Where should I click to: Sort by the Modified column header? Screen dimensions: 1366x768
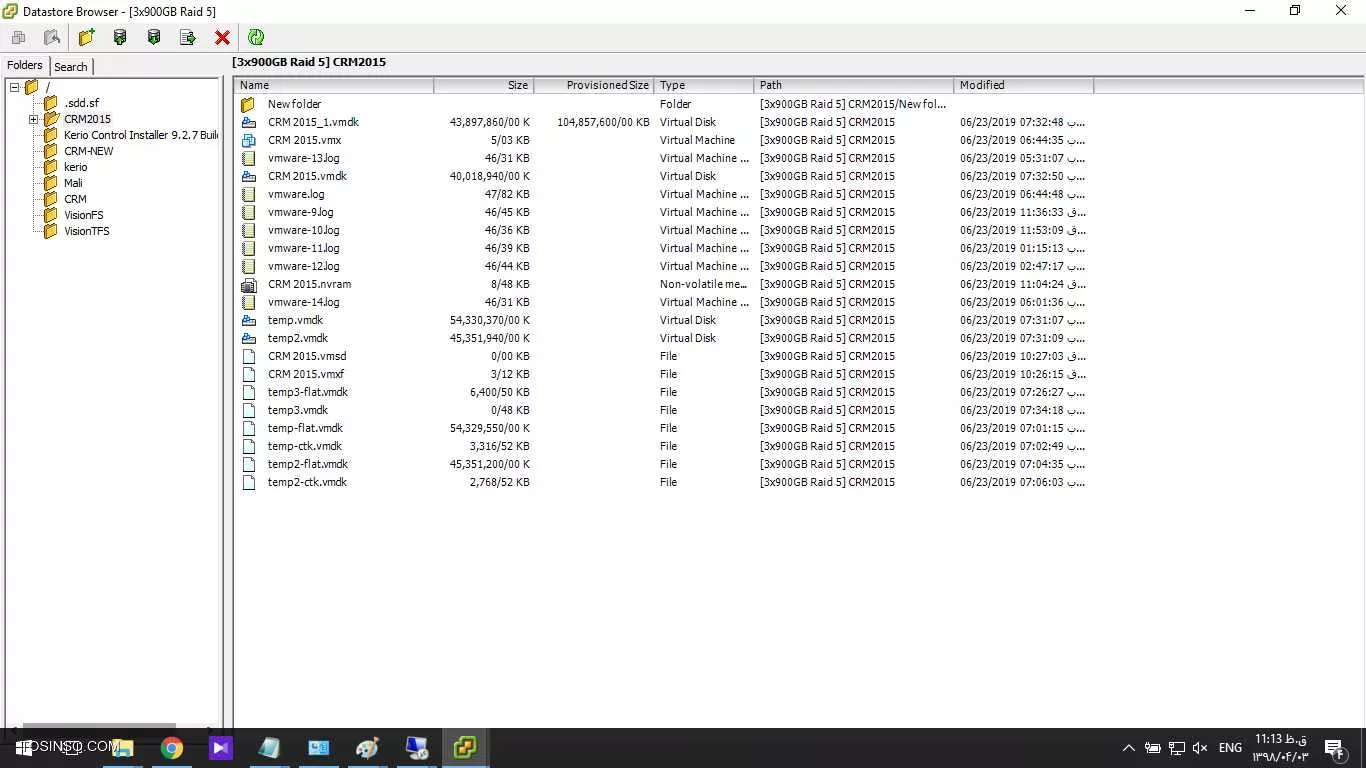(1024, 86)
